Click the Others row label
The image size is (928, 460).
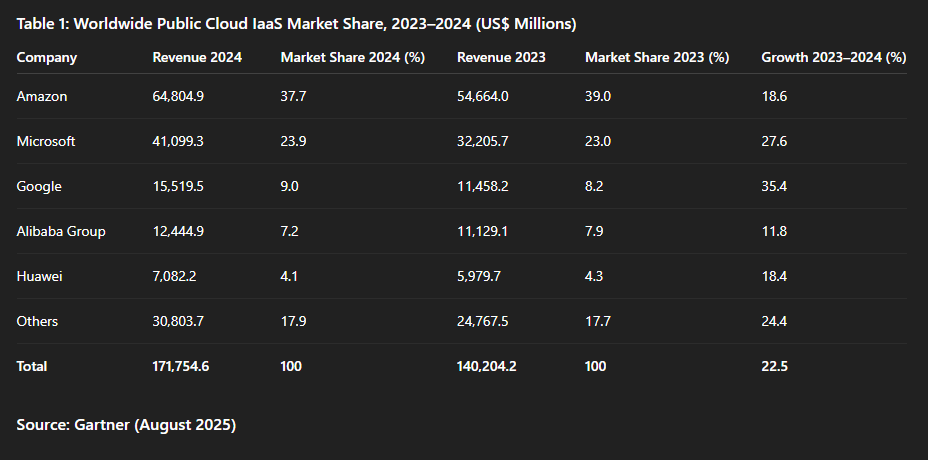pyautogui.click(x=37, y=321)
